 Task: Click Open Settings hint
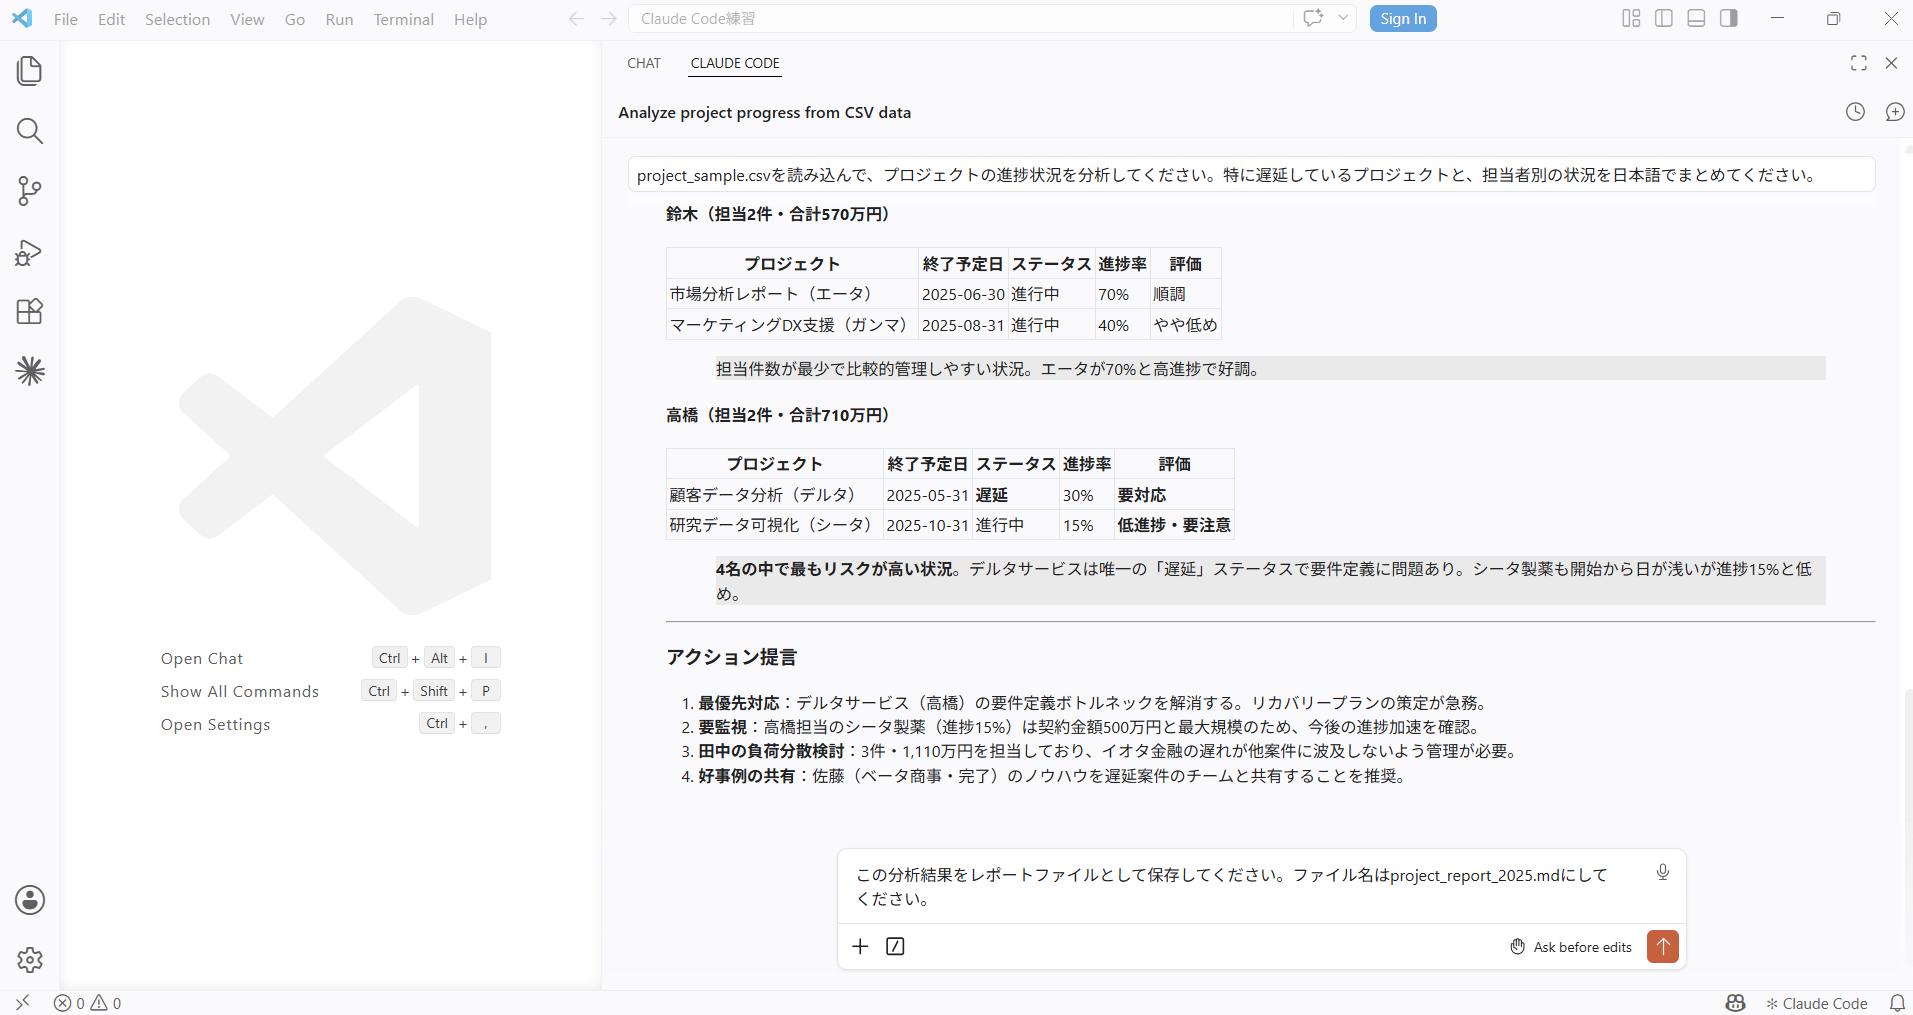(x=216, y=724)
